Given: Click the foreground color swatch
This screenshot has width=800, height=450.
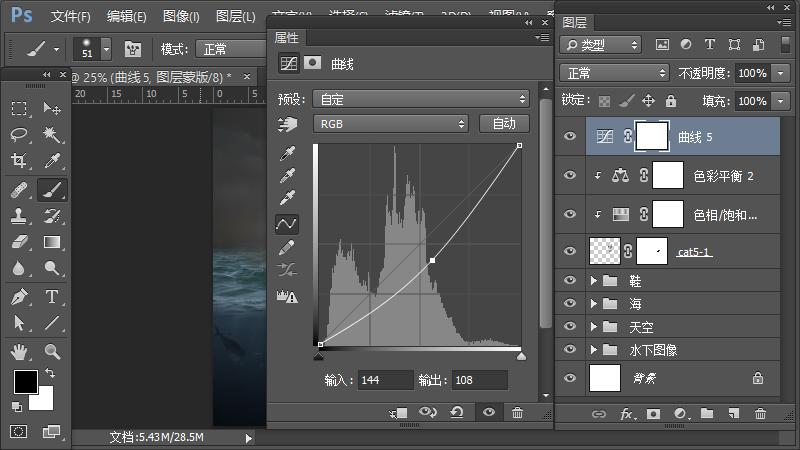Looking at the screenshot, I should point(25,382).
